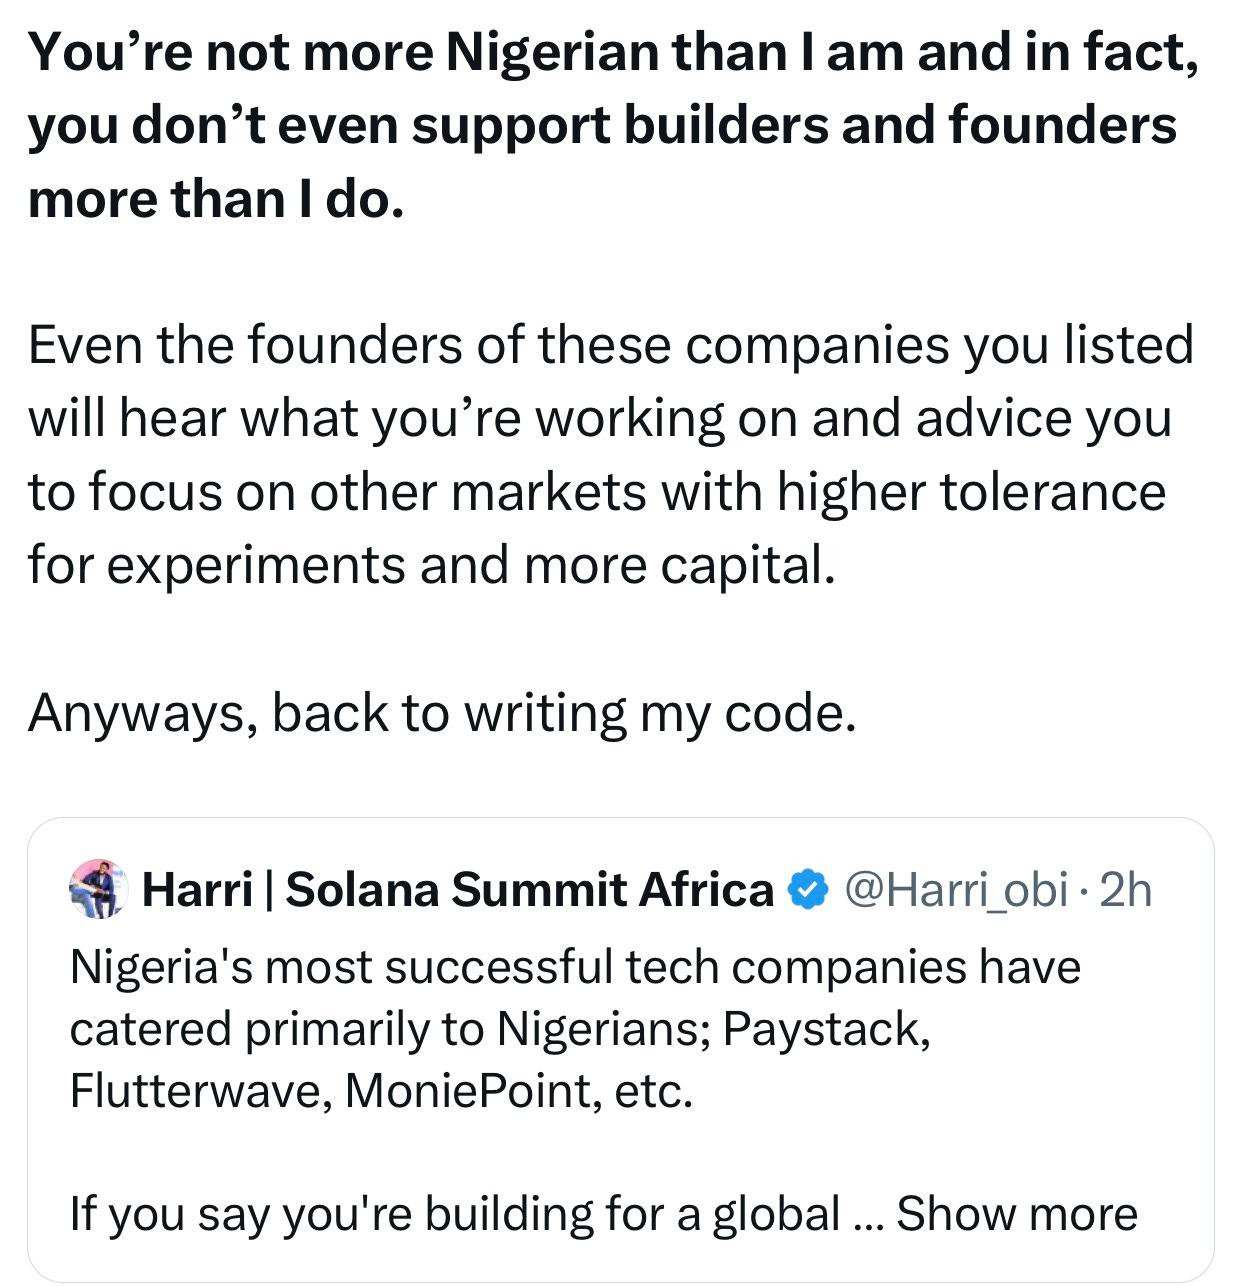
Task: Click Solana Summit Africa in display name
Action: click(x=529, y=889)
